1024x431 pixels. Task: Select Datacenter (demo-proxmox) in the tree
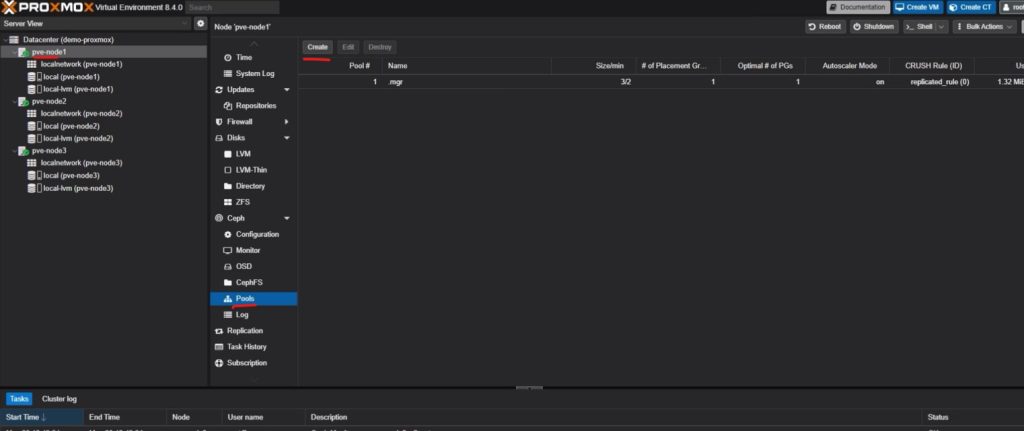pyautogui.click(x=68, y=40)
